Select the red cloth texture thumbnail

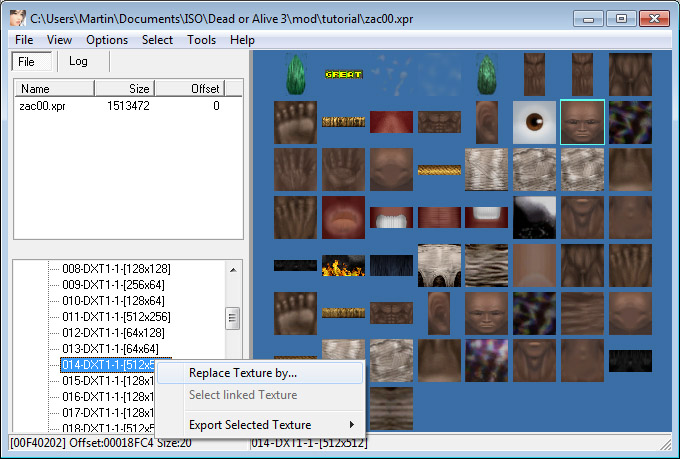pos(391,122)
